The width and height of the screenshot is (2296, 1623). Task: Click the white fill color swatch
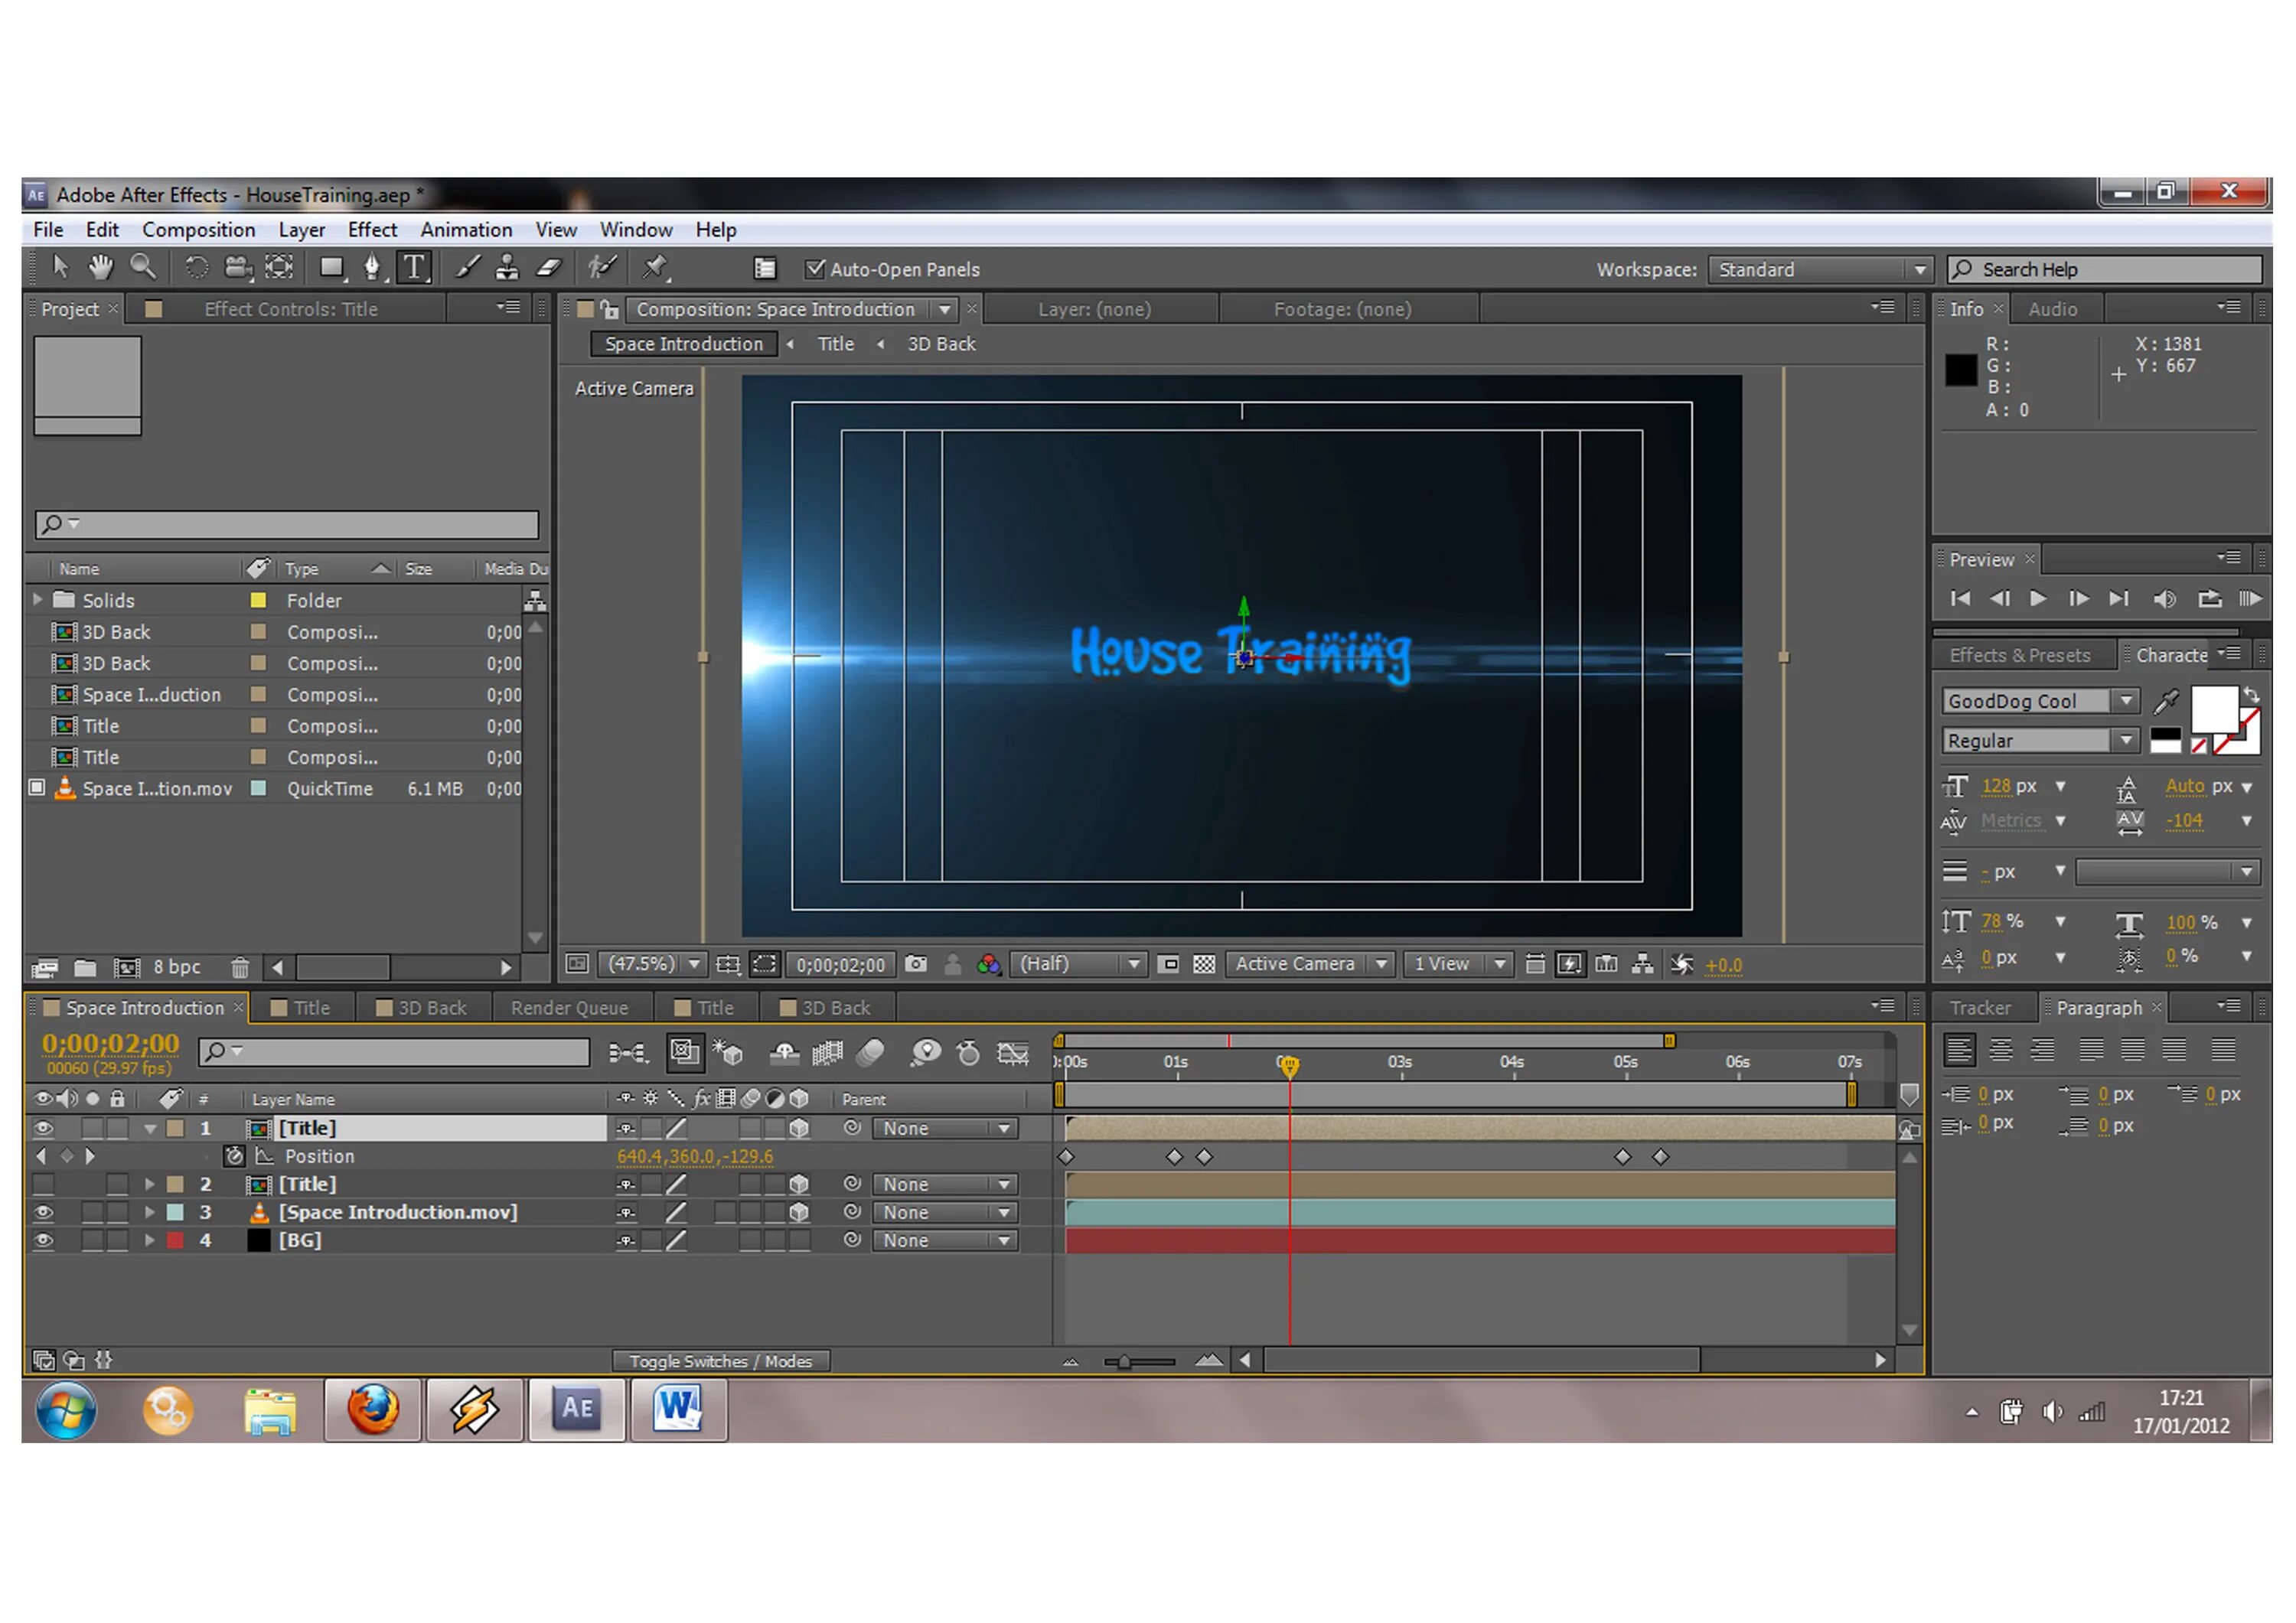click(x=2213, y=709)
